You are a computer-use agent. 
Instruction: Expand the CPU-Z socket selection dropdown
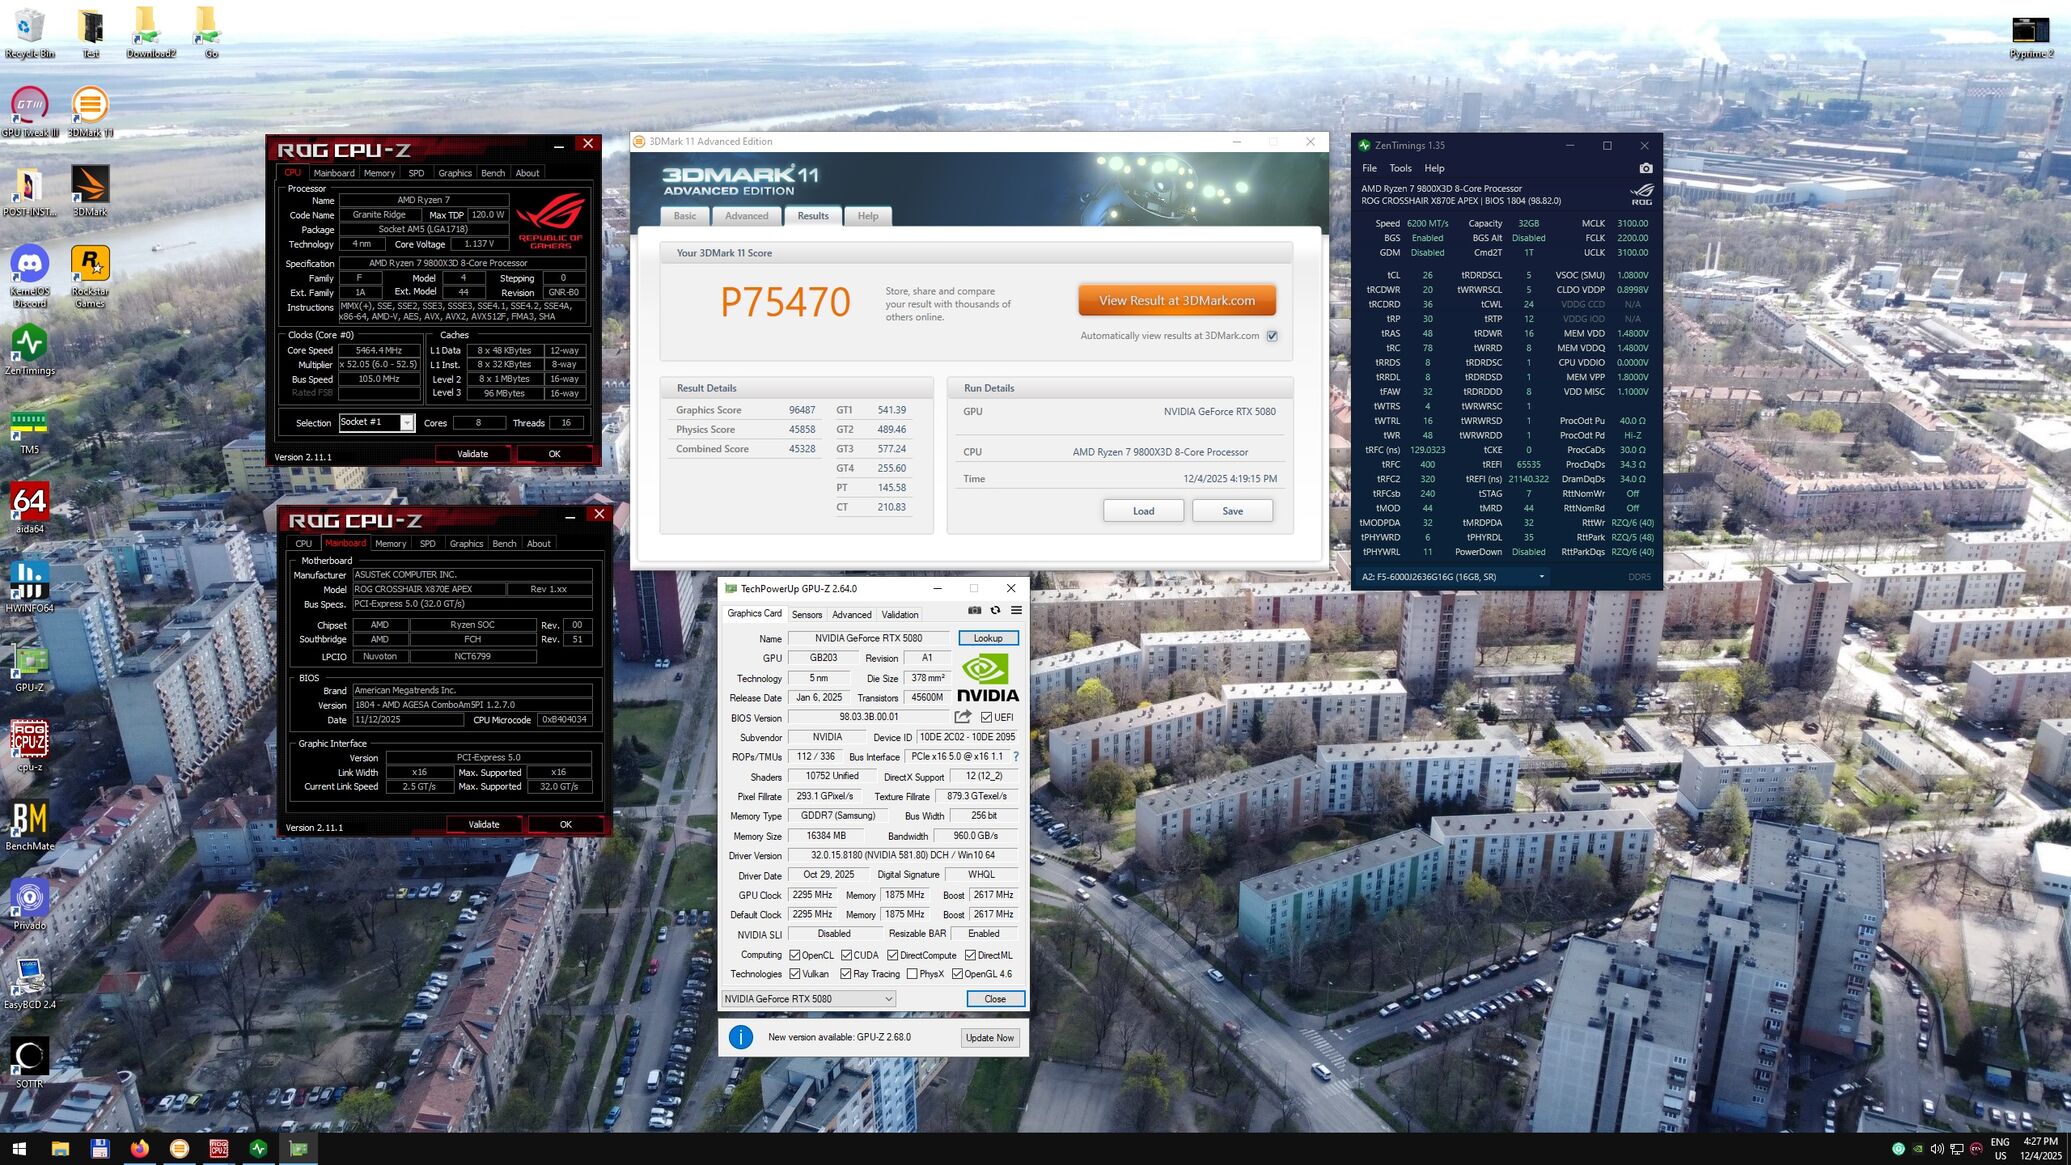coord(406,423)
